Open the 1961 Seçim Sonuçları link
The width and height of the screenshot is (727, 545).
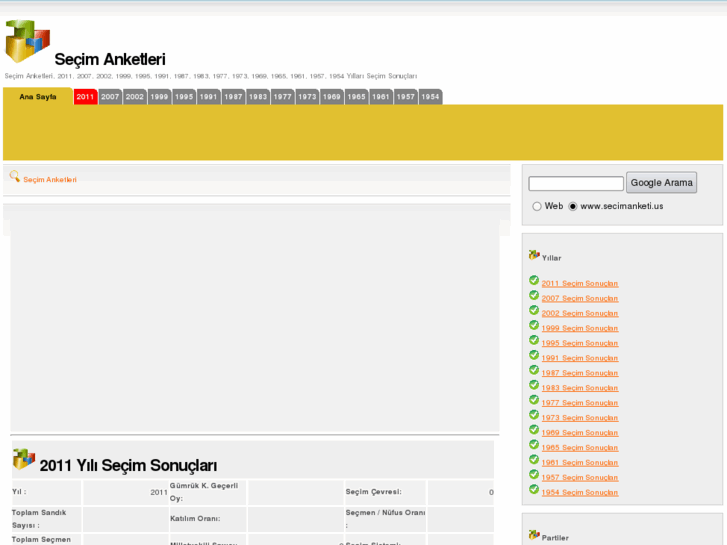580,462
